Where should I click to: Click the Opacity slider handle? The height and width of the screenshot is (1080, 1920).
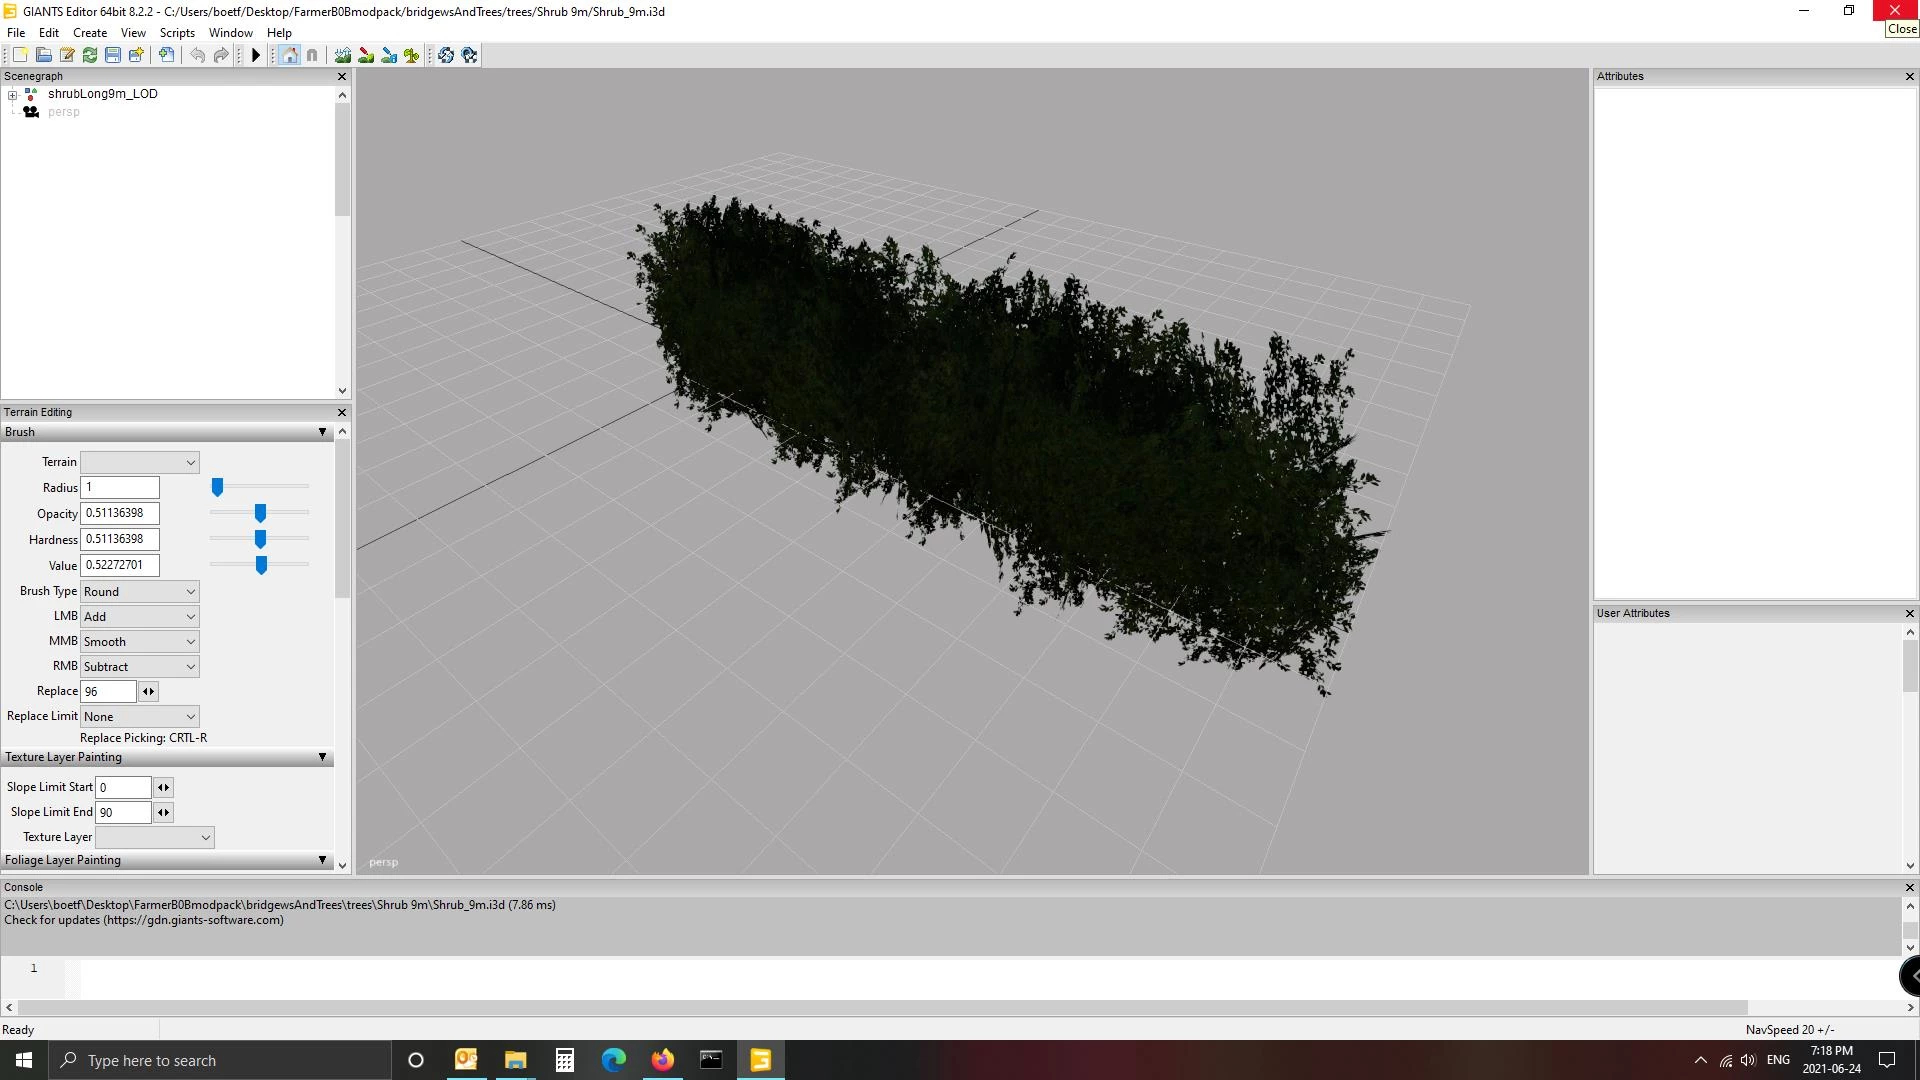(x=260, y=513)
